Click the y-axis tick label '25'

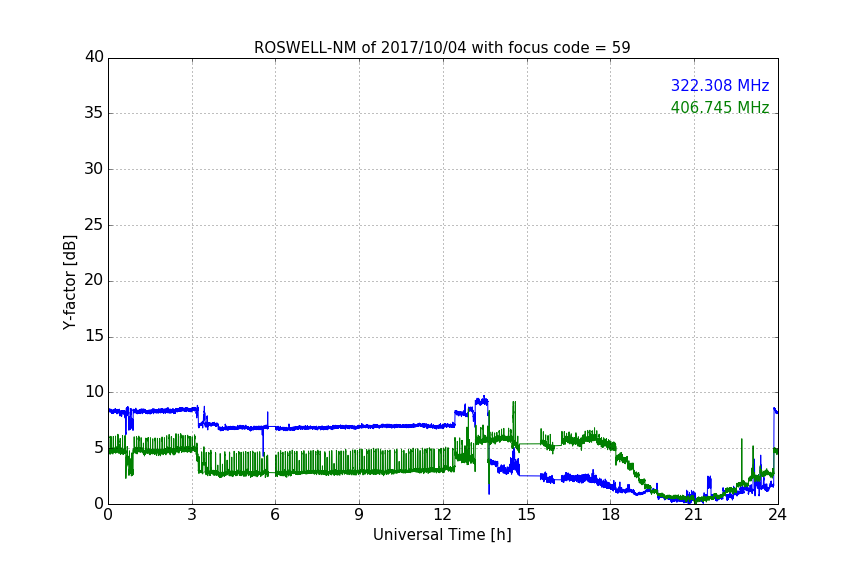click(94, 225)
